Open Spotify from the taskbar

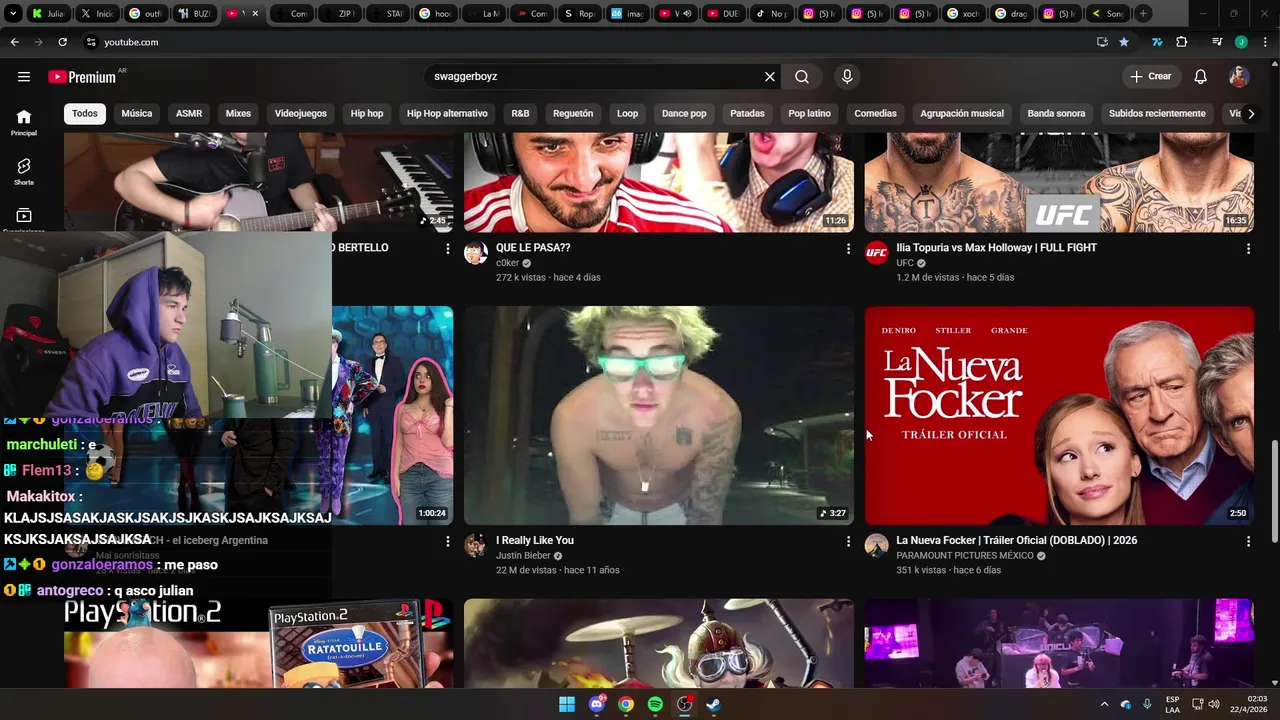[655, 704]
